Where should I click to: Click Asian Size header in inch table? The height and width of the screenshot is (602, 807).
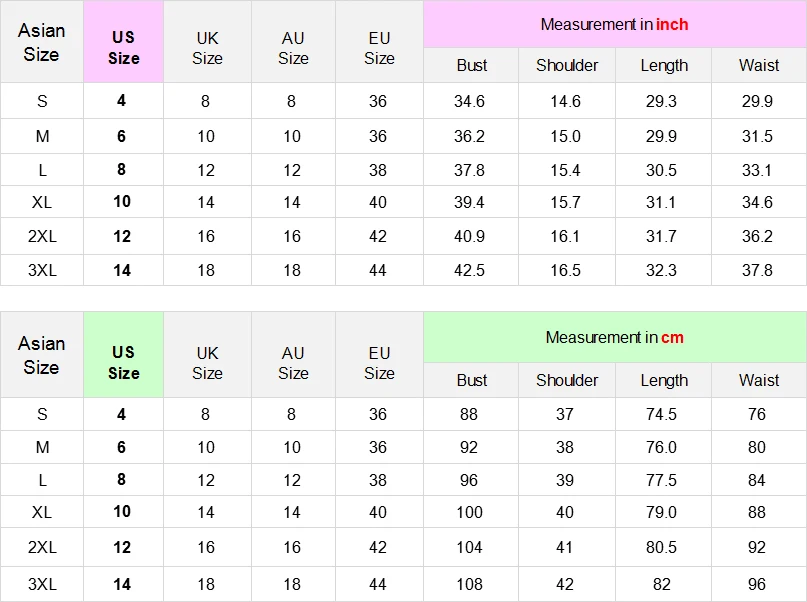(41, 42)
